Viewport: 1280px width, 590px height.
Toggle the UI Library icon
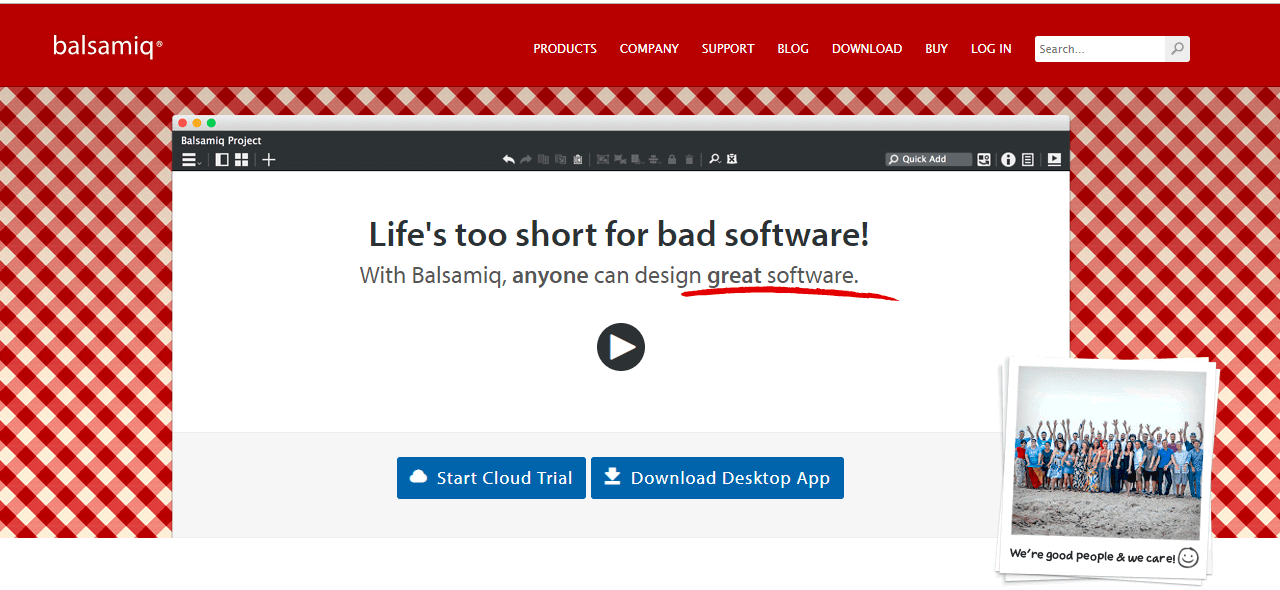984,159
